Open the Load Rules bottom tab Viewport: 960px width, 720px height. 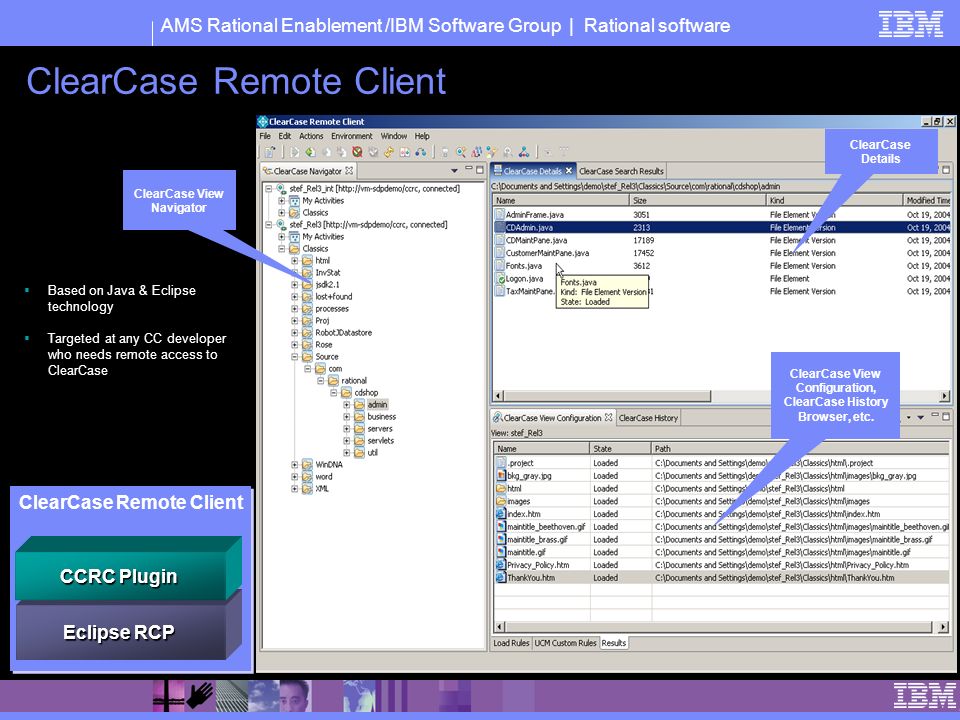coord(511,643)
